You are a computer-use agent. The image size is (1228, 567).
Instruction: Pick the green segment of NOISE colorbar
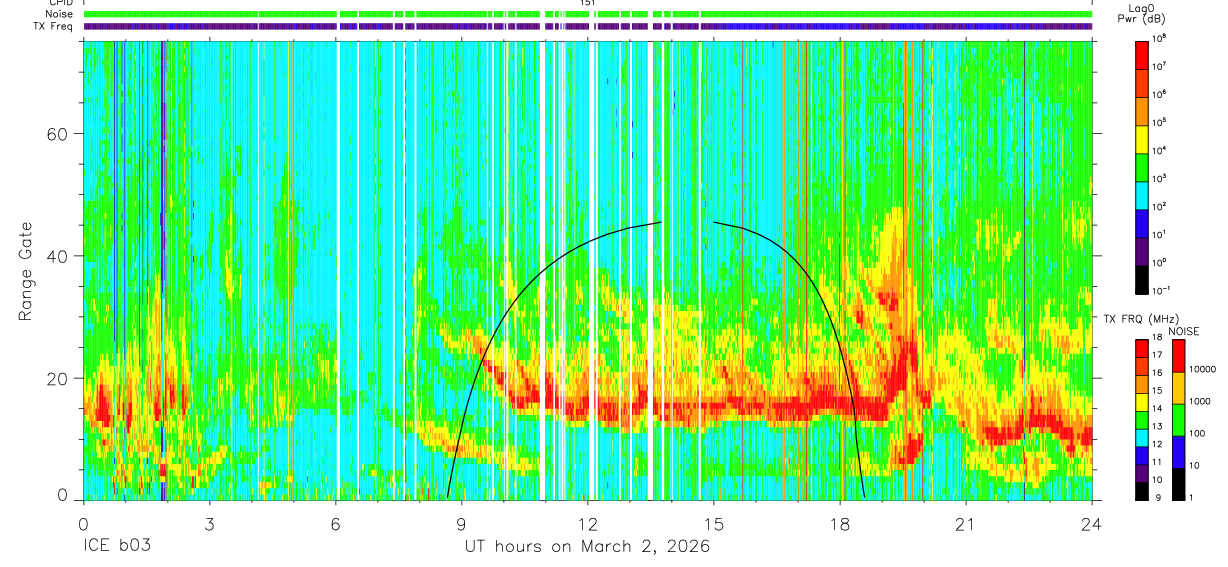[1178, 419]
